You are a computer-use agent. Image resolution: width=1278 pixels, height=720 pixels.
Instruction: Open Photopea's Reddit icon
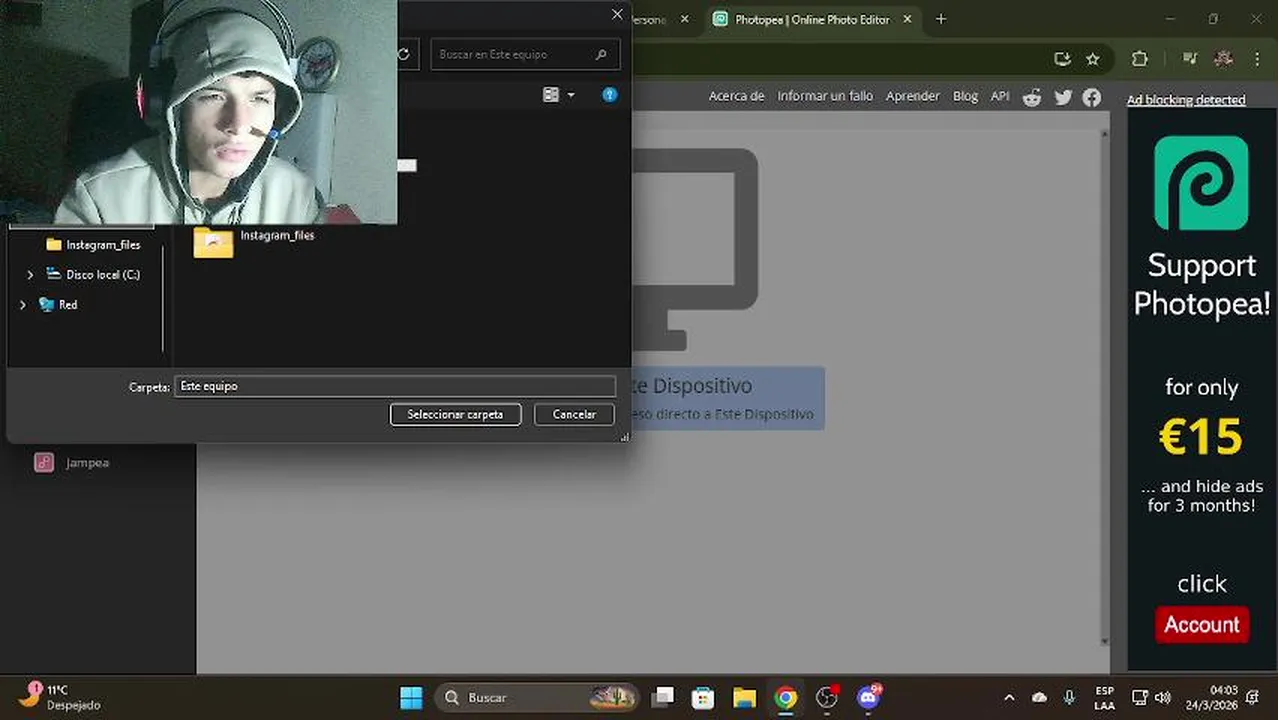pyautogui.click(x=1032, y=97)
